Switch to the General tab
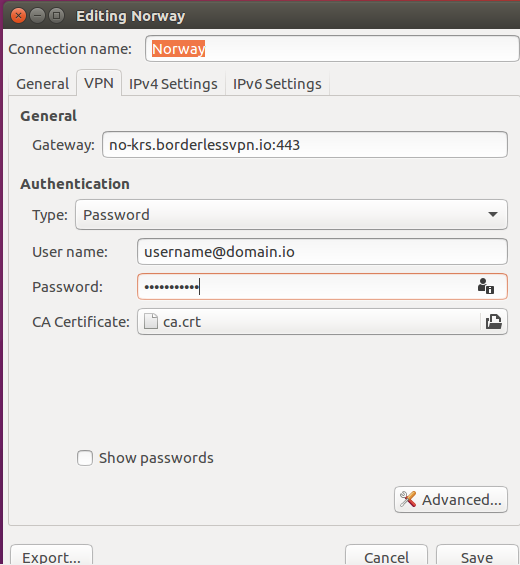 point(43,84)
